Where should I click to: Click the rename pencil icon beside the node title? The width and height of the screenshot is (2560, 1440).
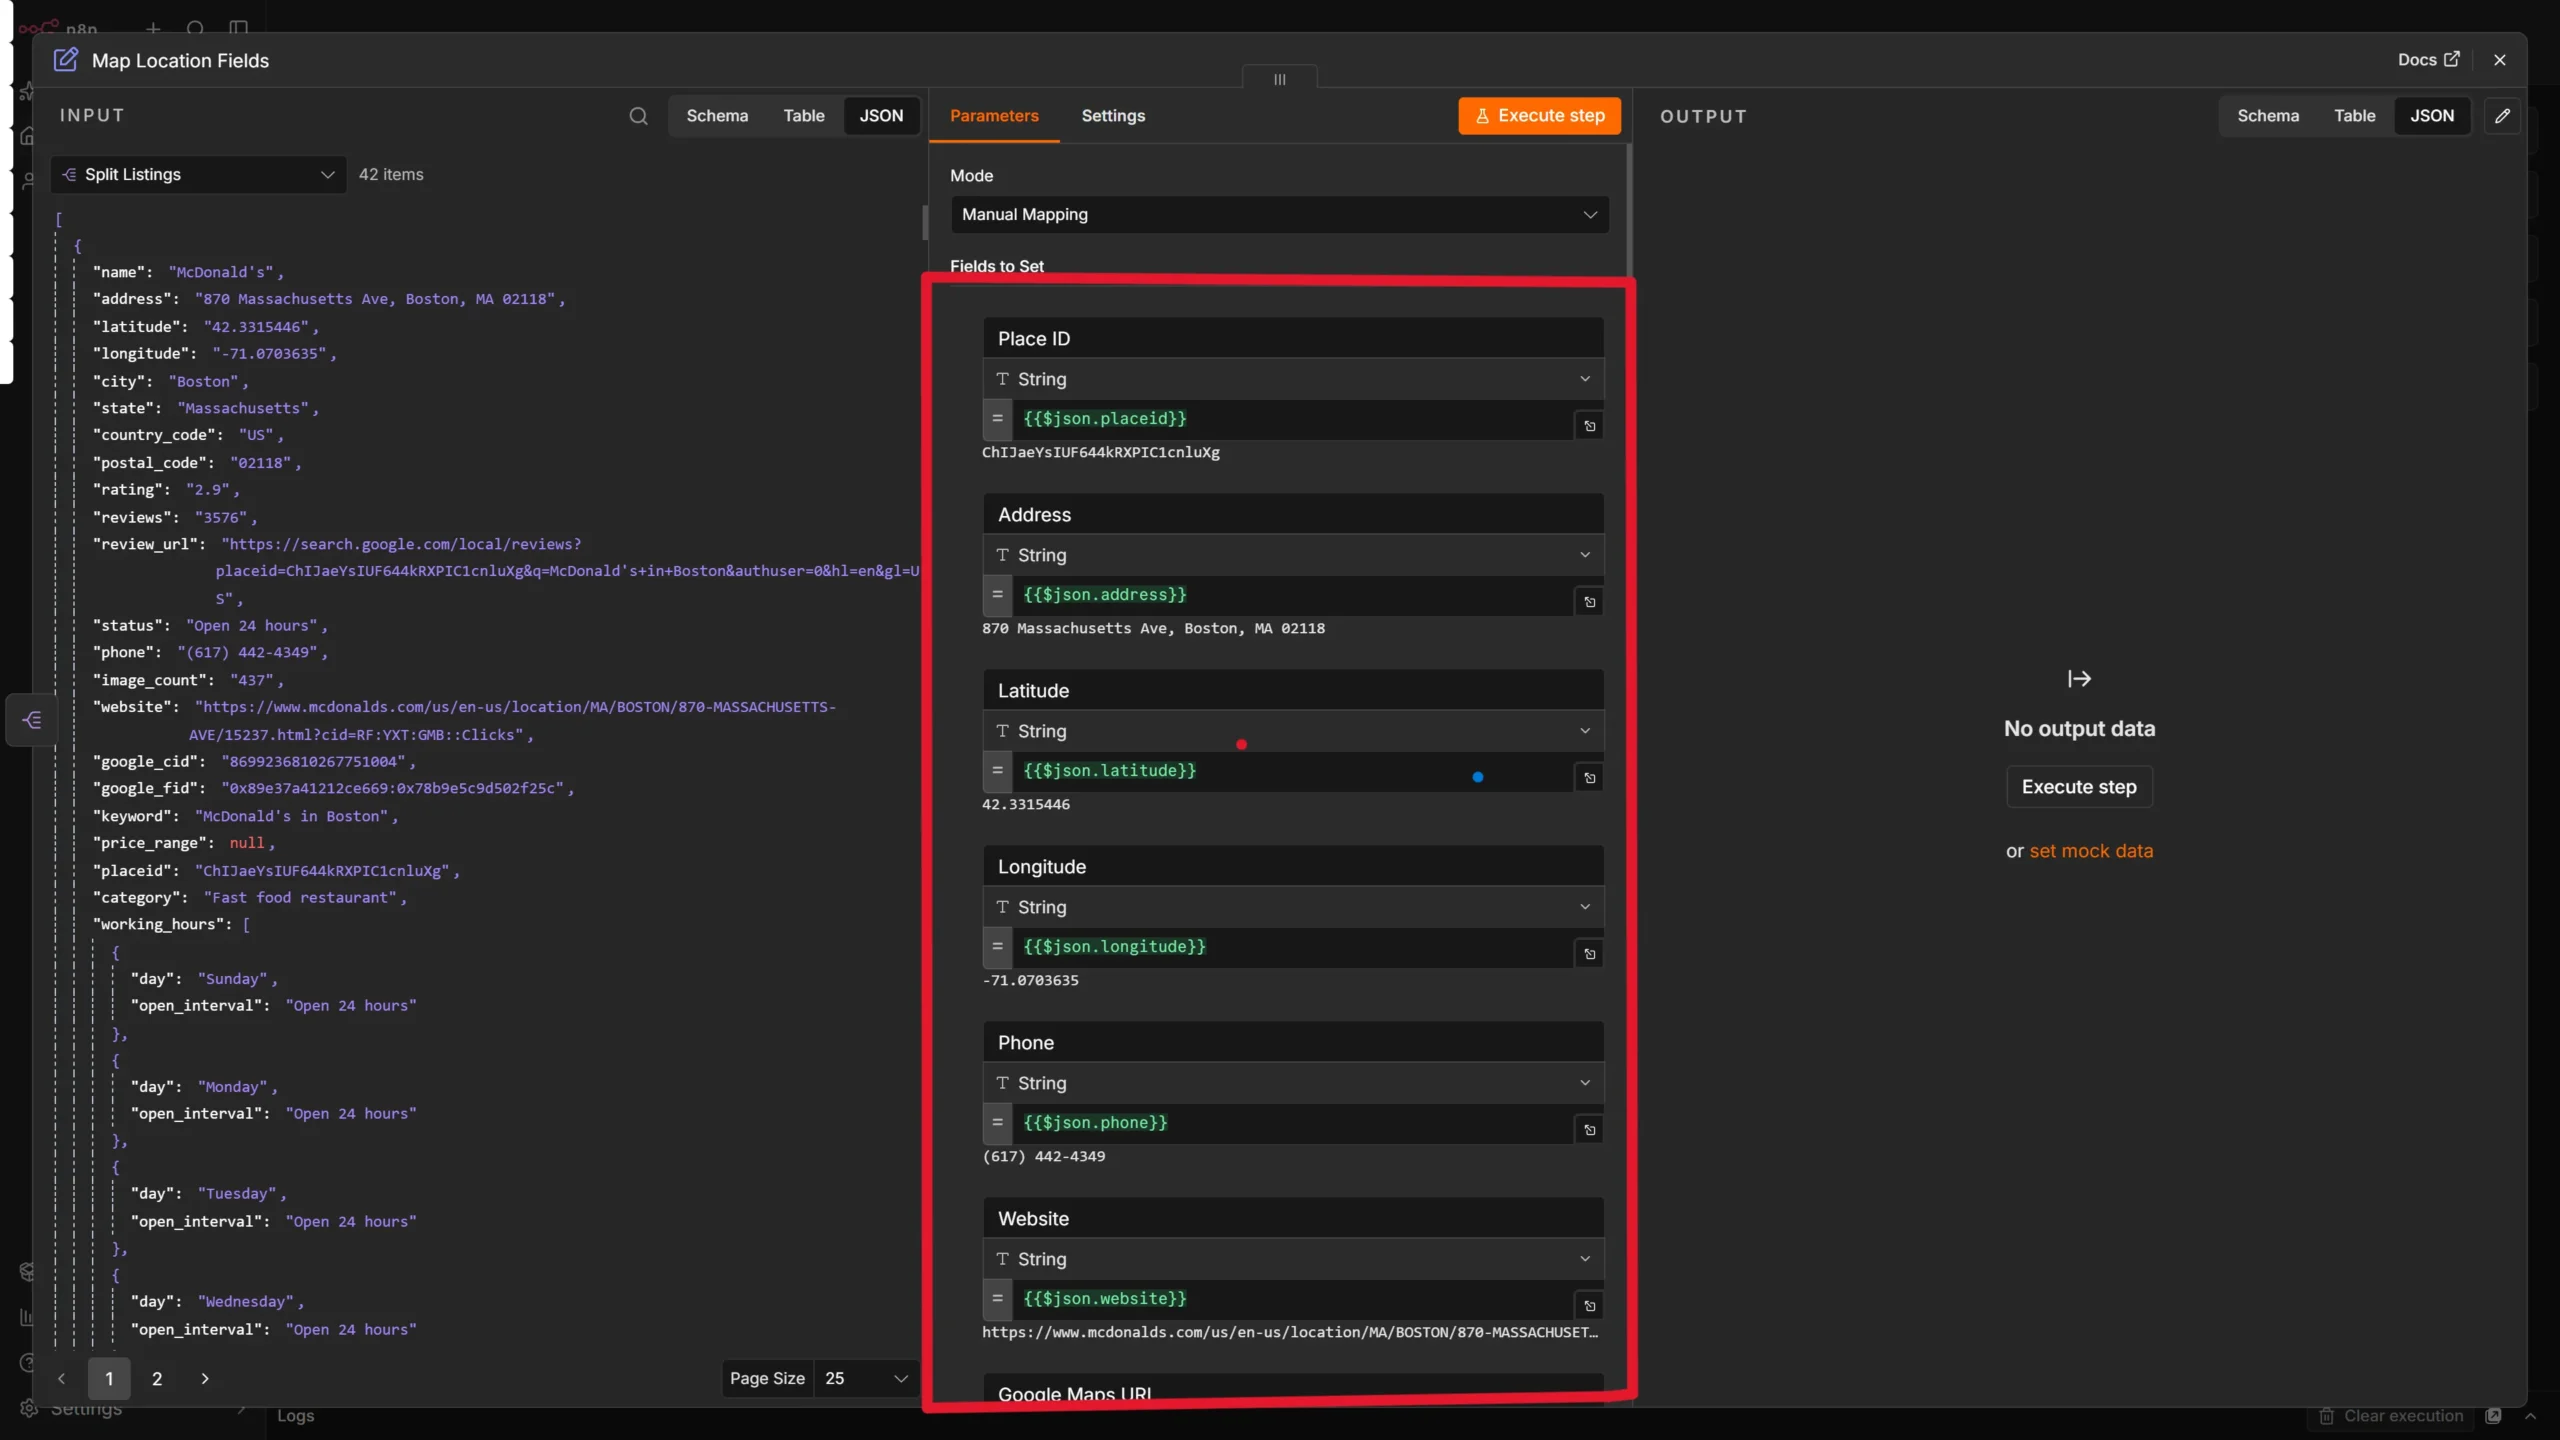(x=65, y=60)
